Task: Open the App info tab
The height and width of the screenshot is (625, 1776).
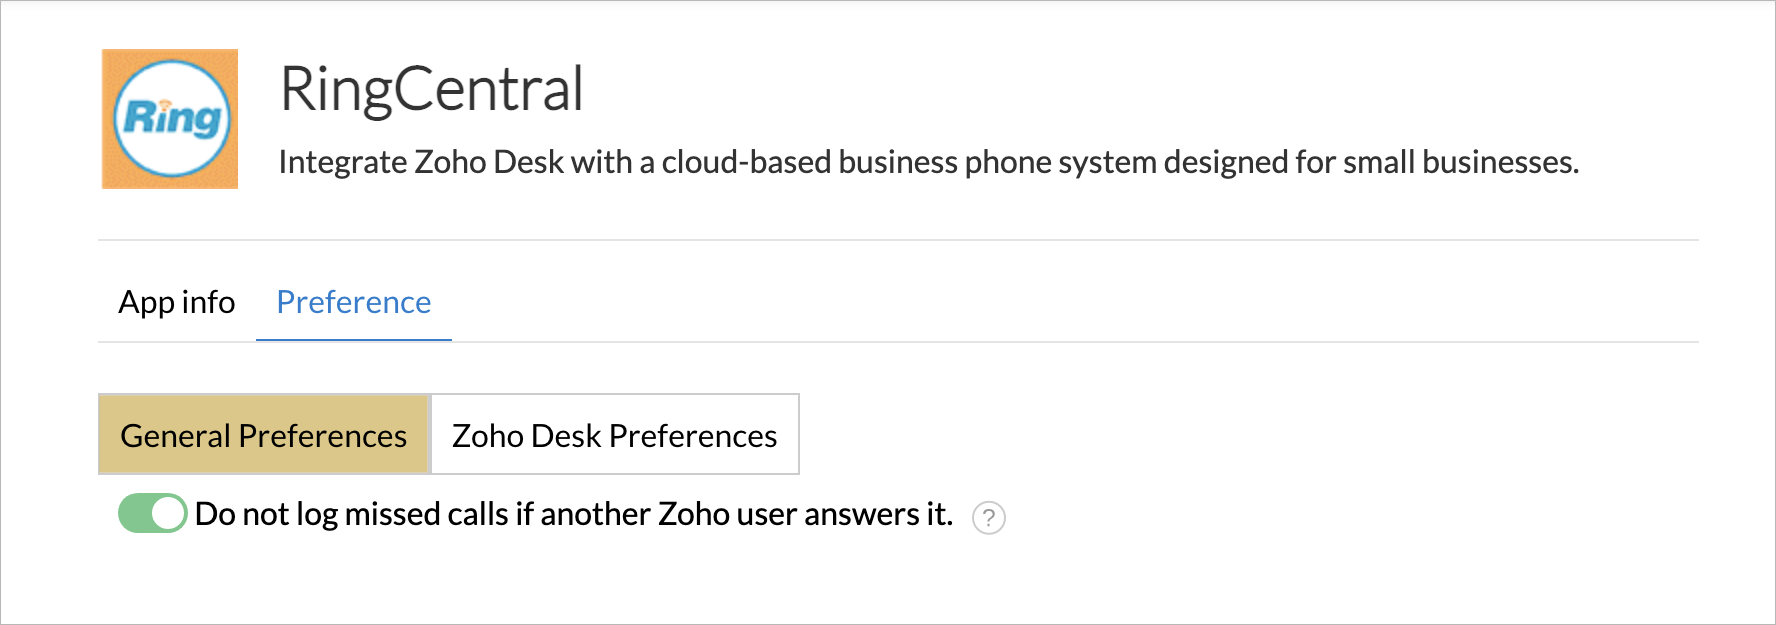Action: pos(177,302)
